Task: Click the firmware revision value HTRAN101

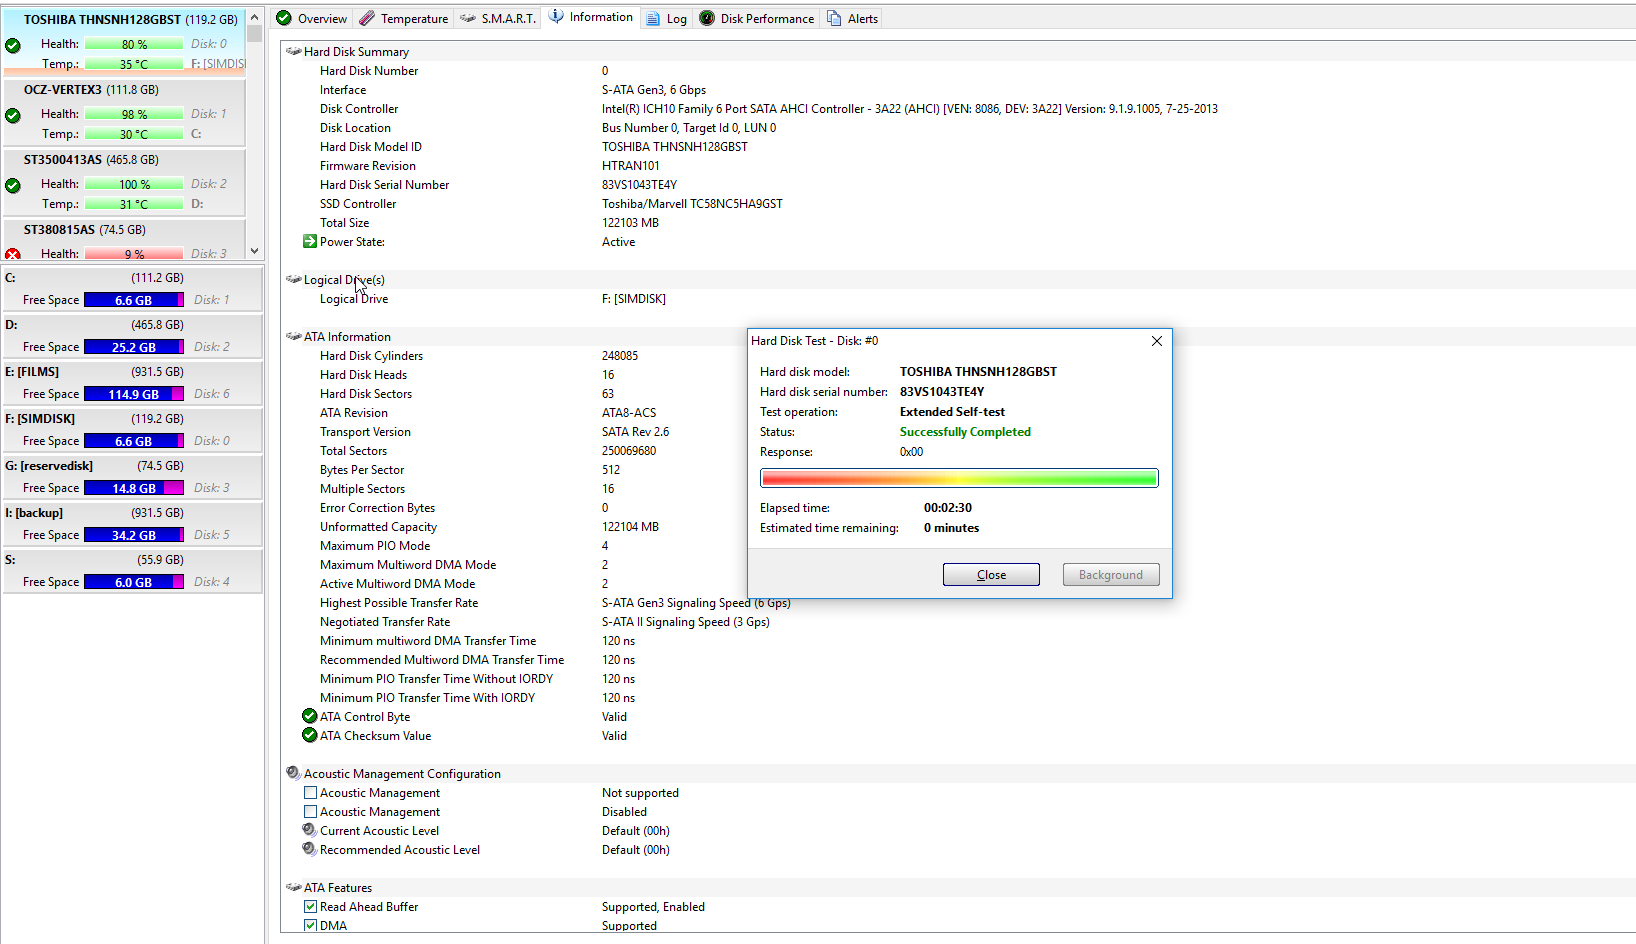Action: click(631, 165)
